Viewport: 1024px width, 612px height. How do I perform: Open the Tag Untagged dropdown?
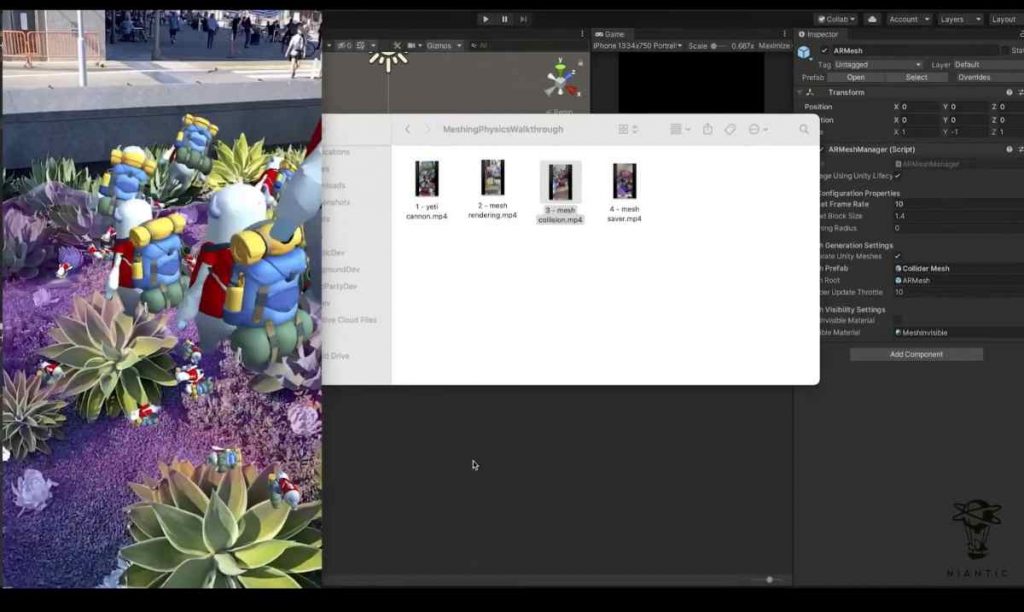coord(878,65)
